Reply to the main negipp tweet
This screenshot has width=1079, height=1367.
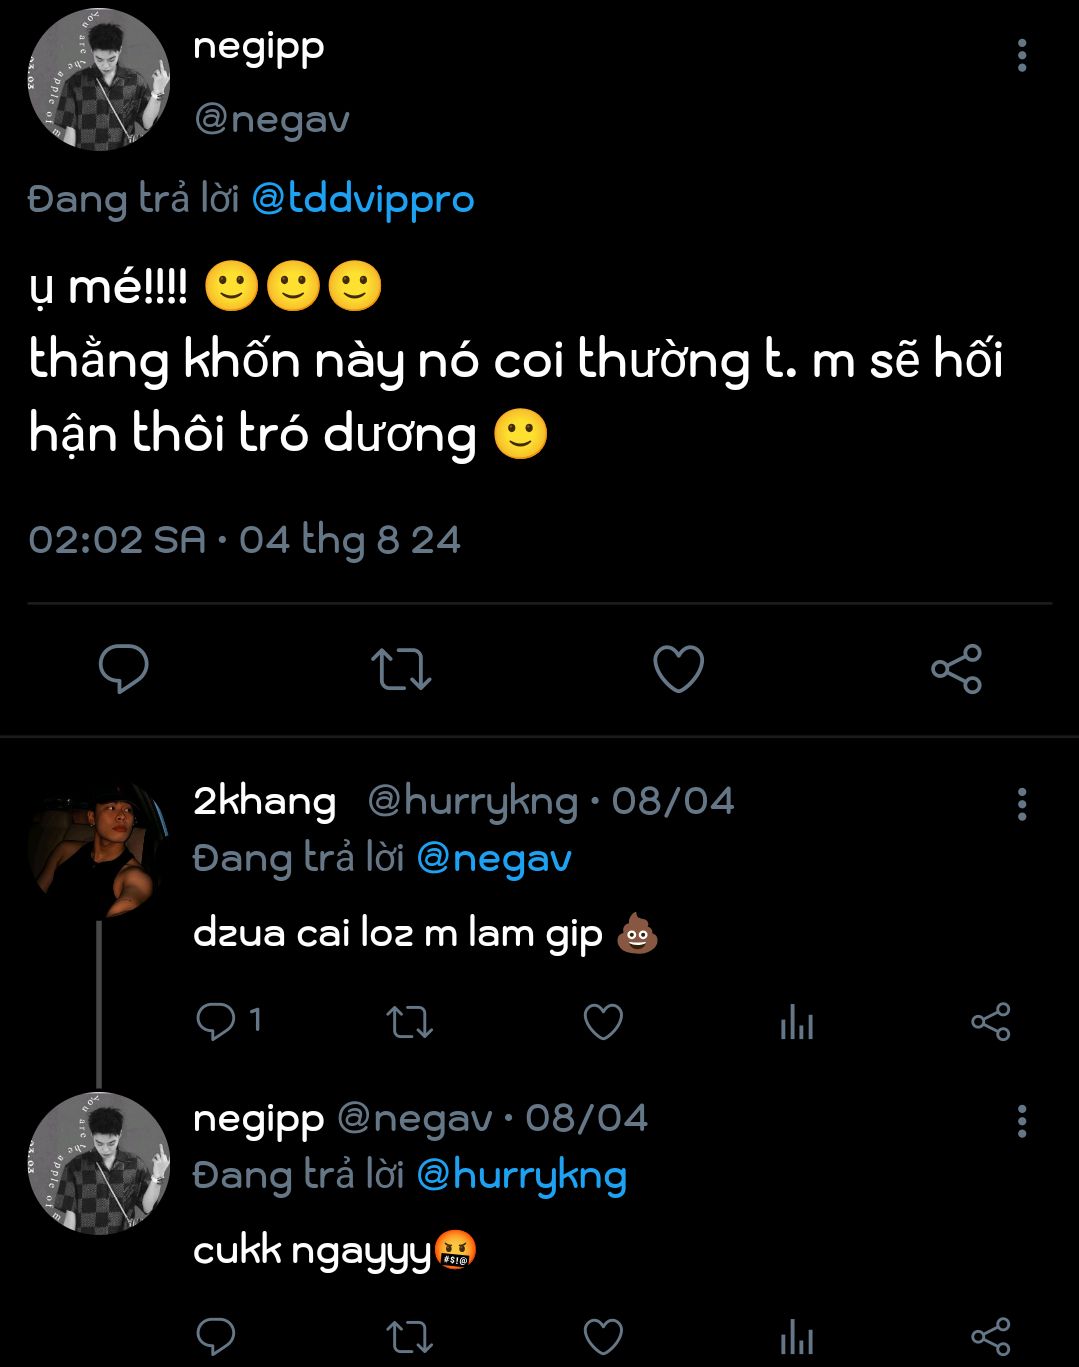click(x=123, y=669)
